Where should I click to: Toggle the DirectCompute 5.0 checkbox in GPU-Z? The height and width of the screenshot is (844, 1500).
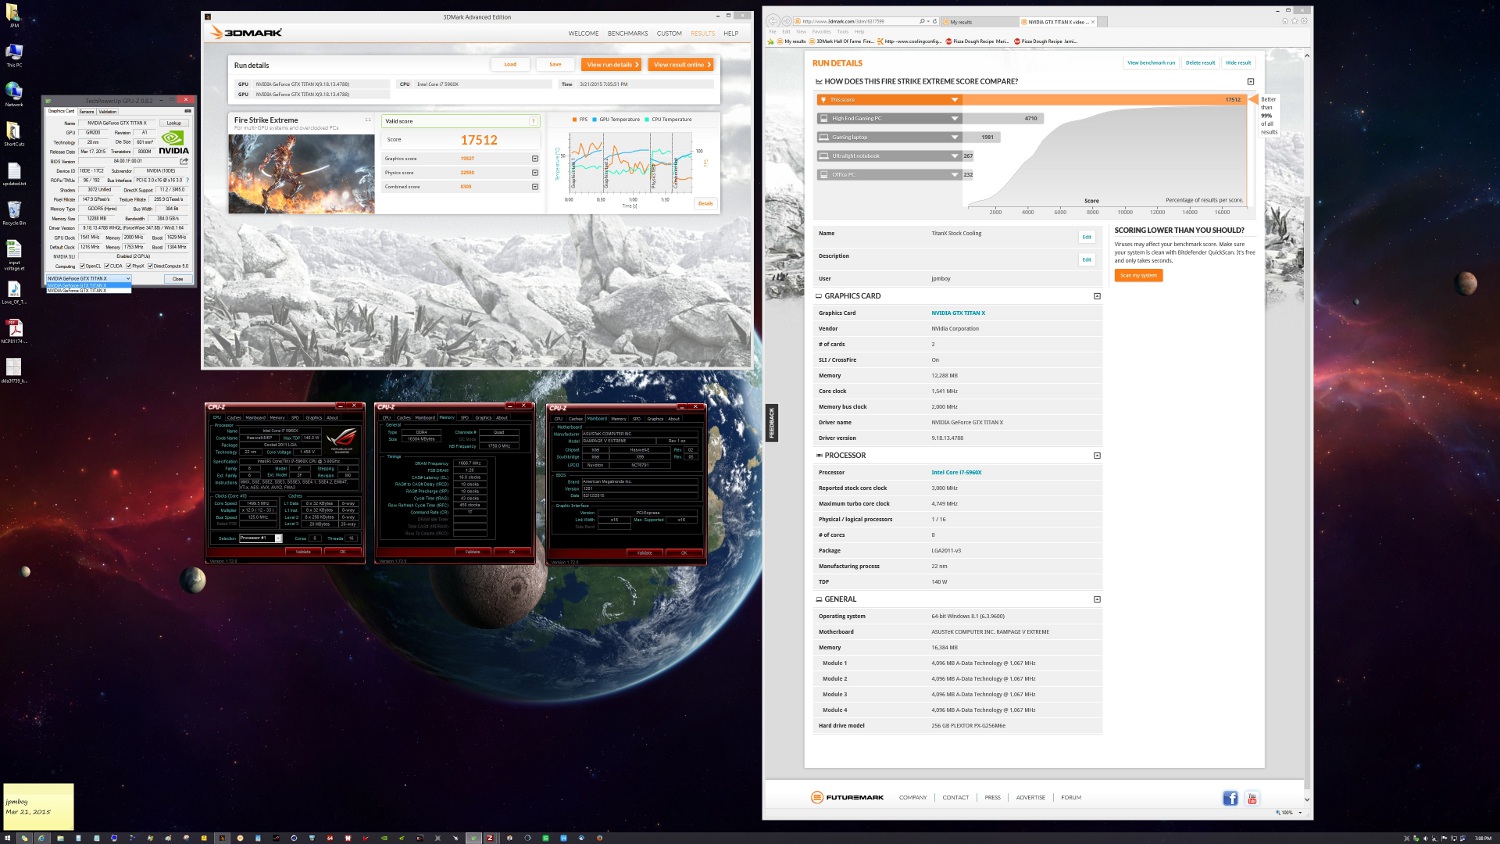(151, 266)
